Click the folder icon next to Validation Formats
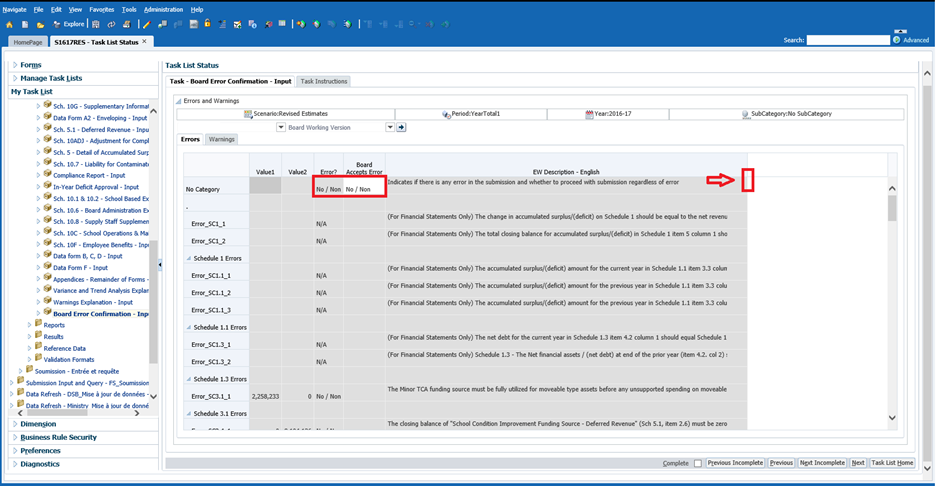 click(38, 358)
